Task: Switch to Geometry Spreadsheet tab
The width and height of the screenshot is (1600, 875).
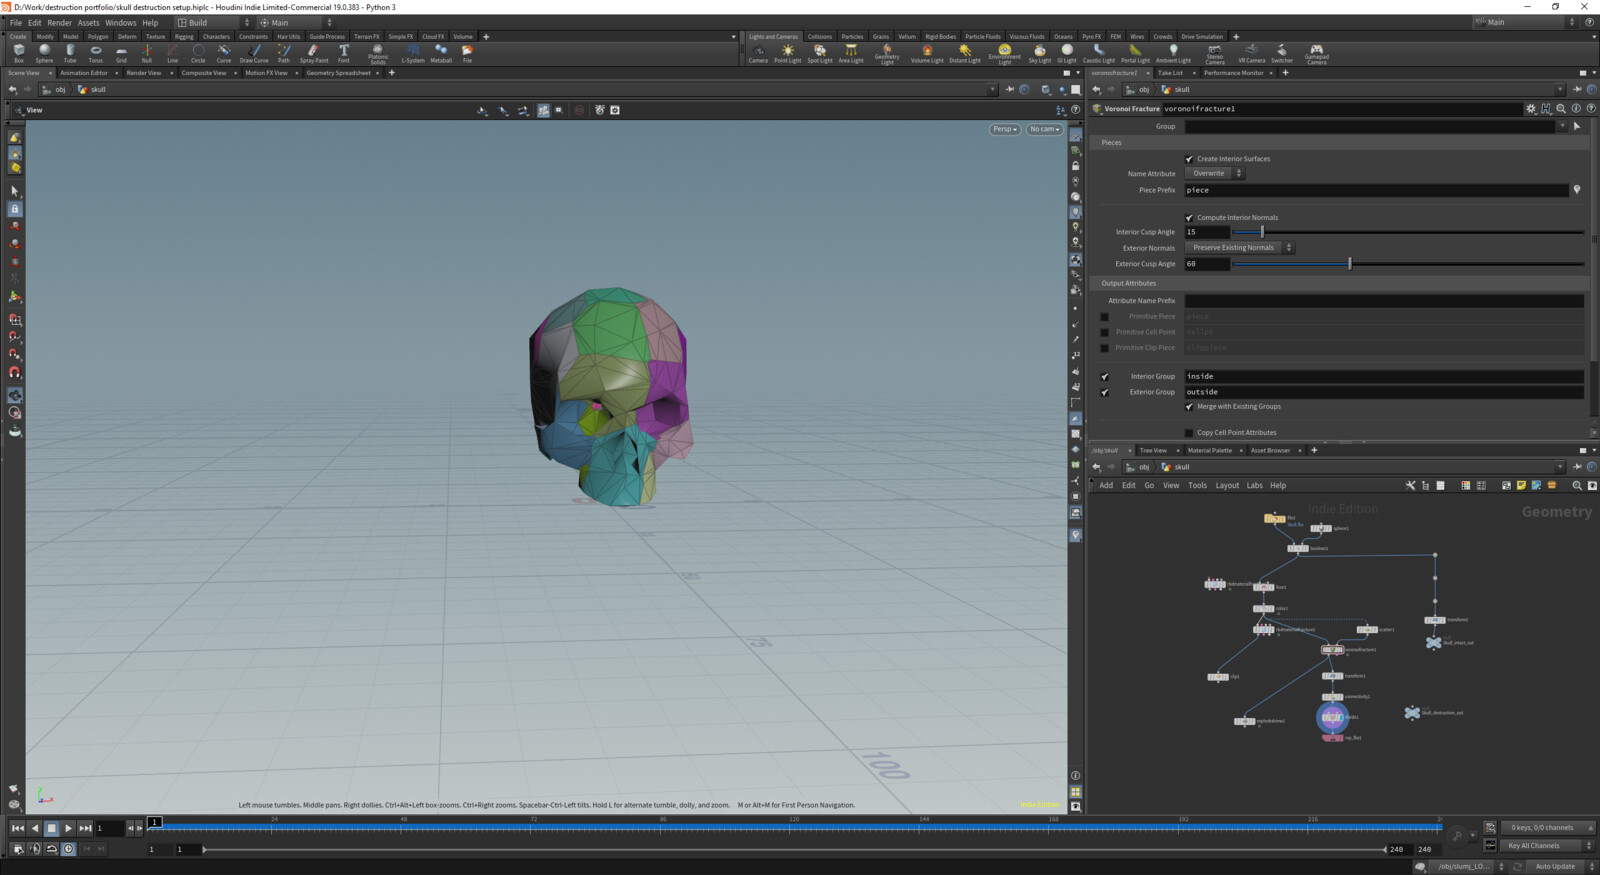Action: point(338,73)
